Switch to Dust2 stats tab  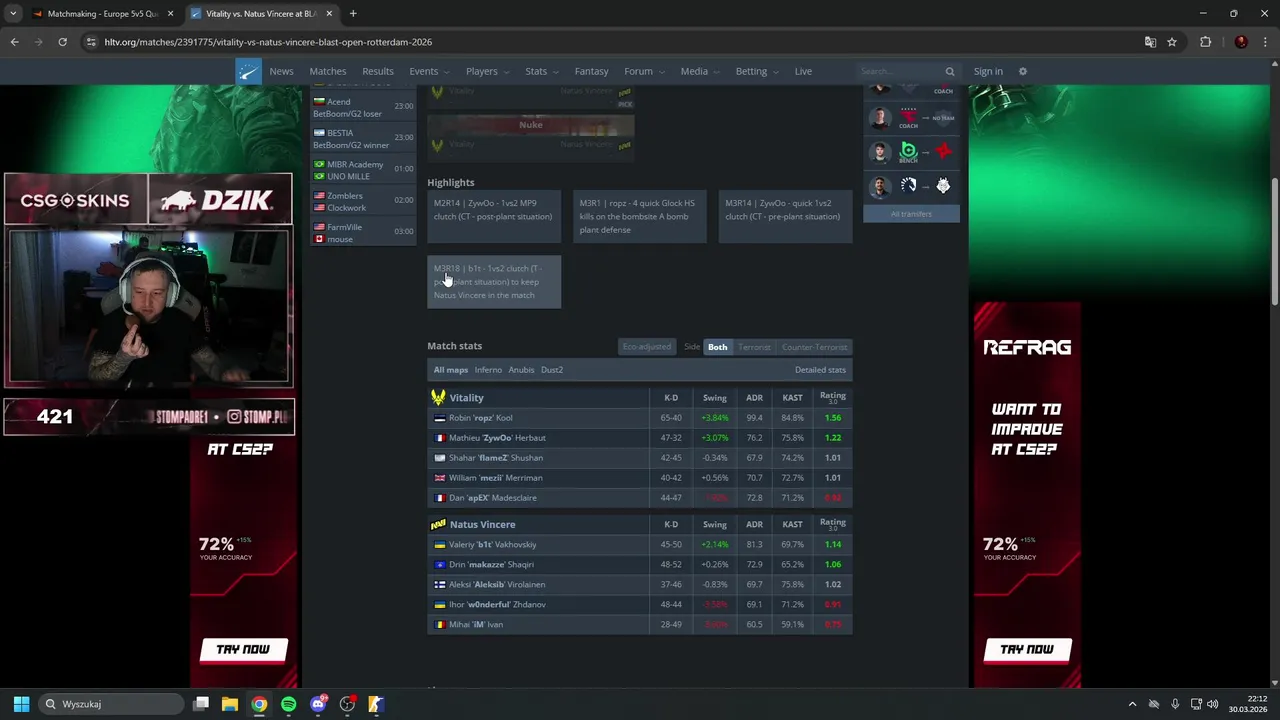point(552,370)
